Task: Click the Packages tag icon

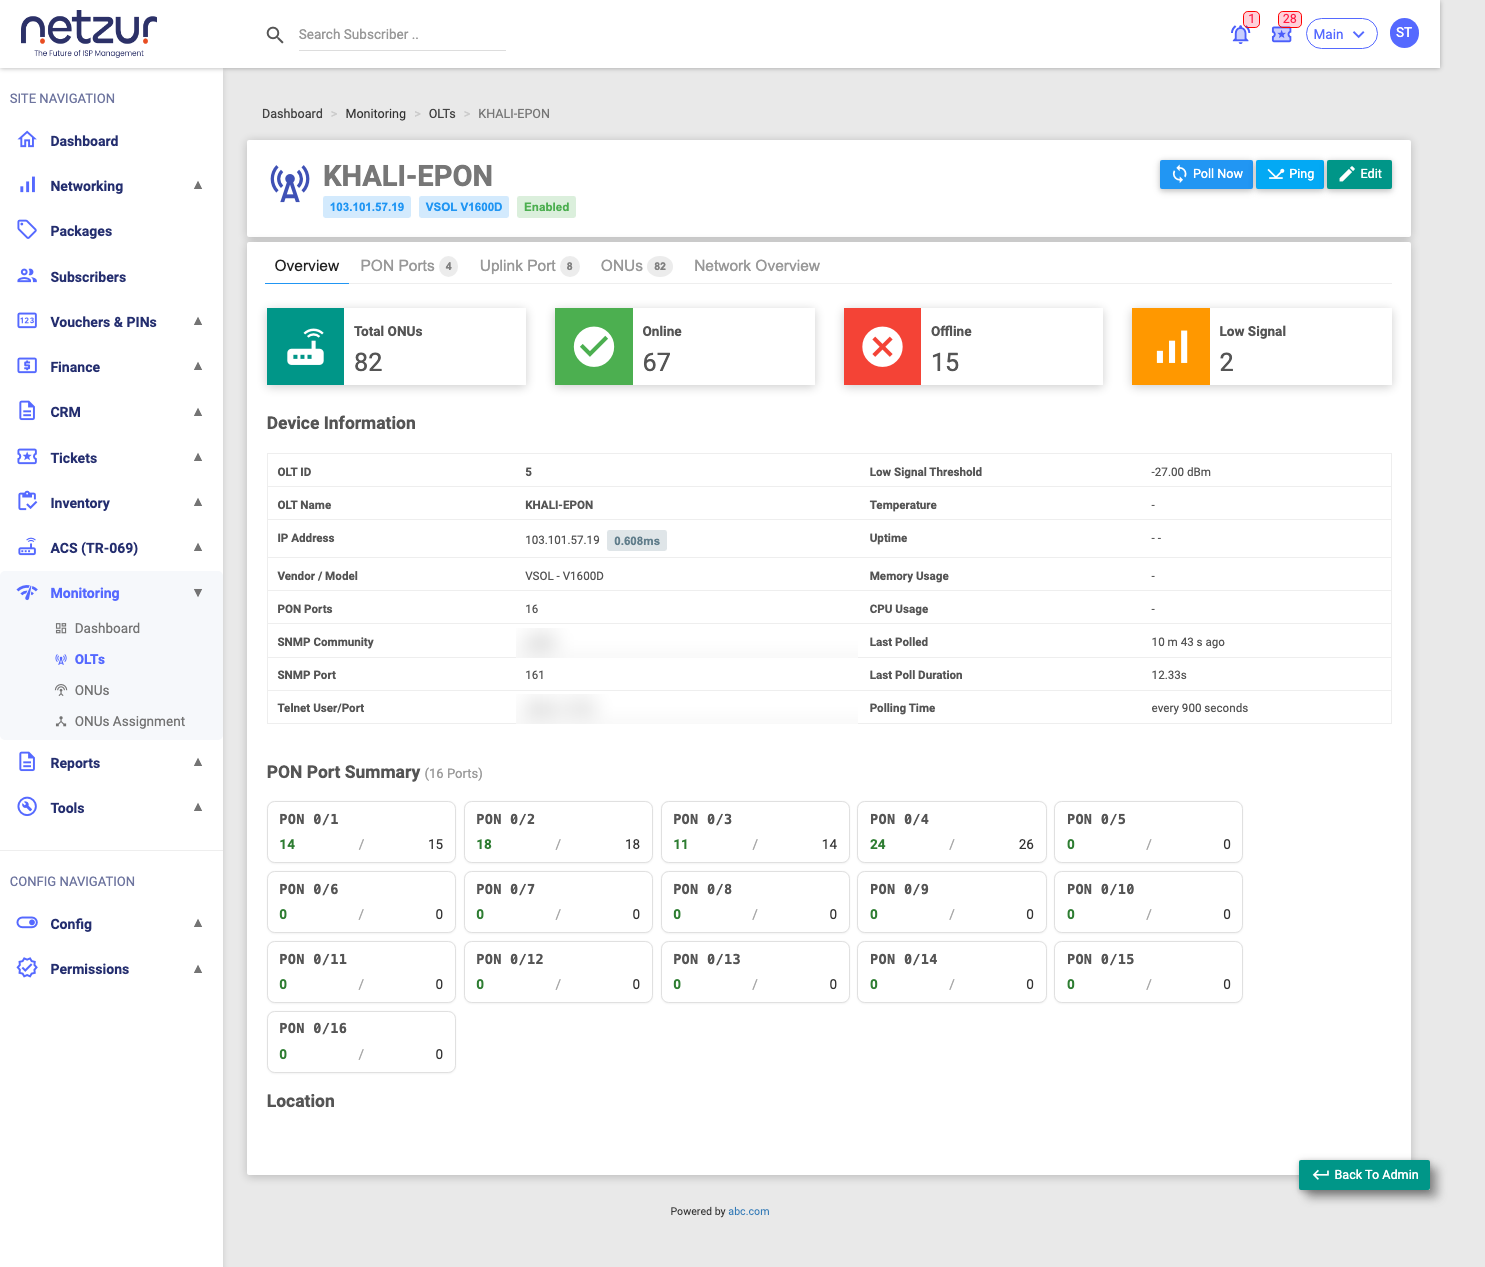Action: click(x=28, y=230)
